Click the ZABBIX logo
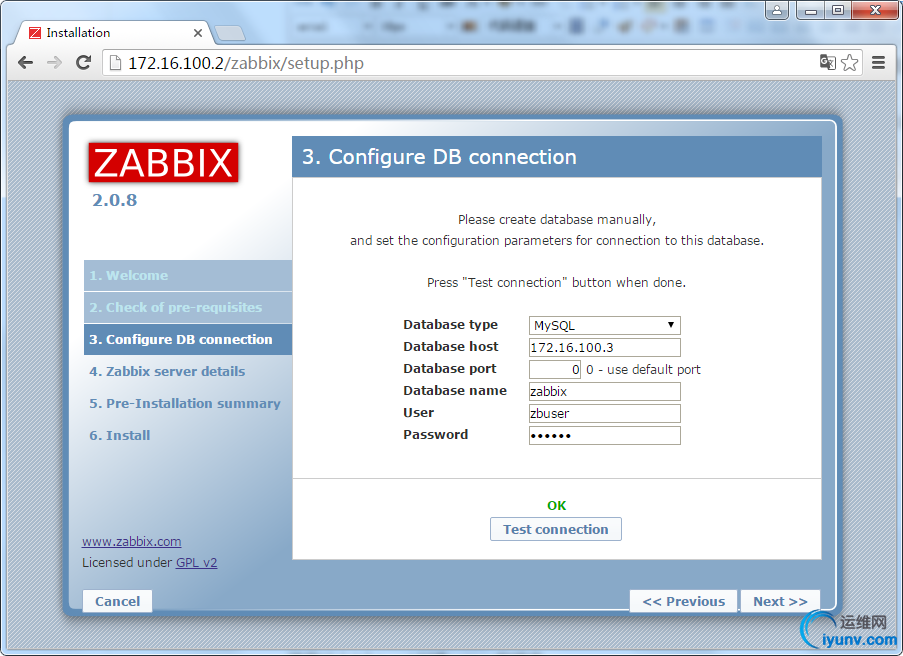The image size is (903, 656). [164, 162]
